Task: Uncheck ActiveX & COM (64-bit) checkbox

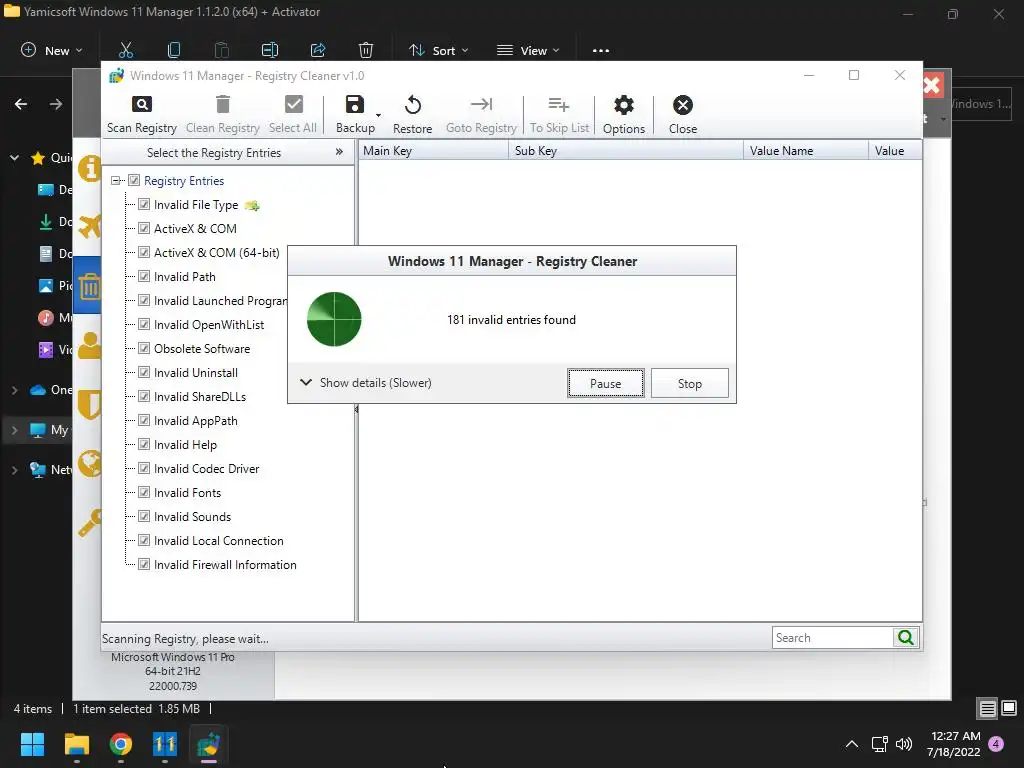Action: (x=144, y=252)
